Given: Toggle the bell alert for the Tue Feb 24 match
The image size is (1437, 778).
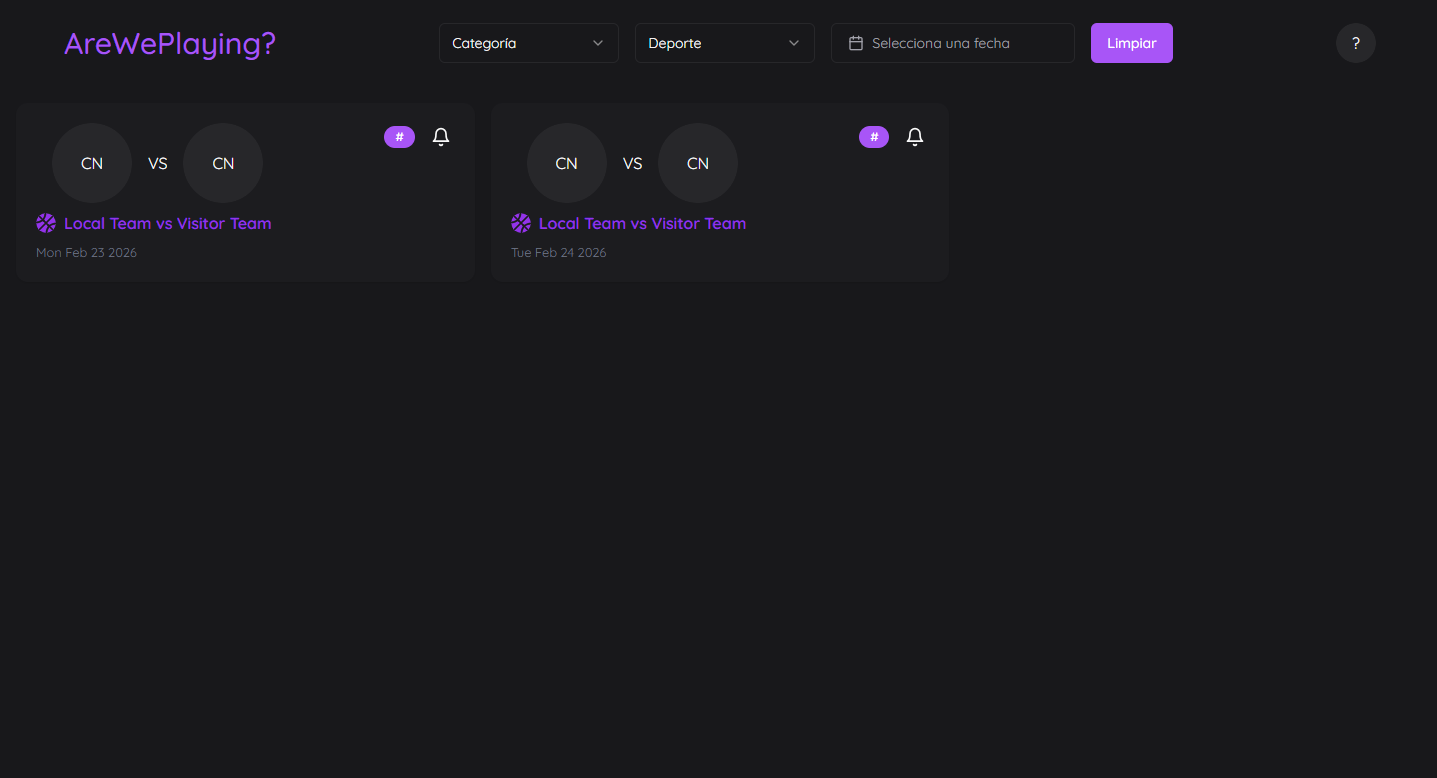Looking at the screenshot, I should coord(915,137).
